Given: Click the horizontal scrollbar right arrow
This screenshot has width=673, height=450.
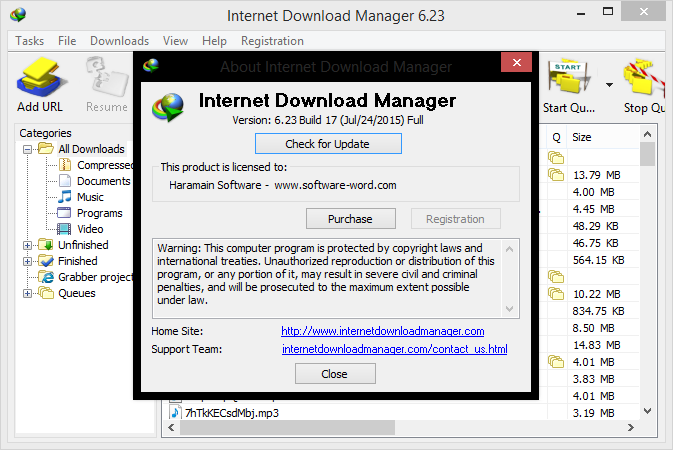Looking at the screenshot, I should click(x=631, y=427).
